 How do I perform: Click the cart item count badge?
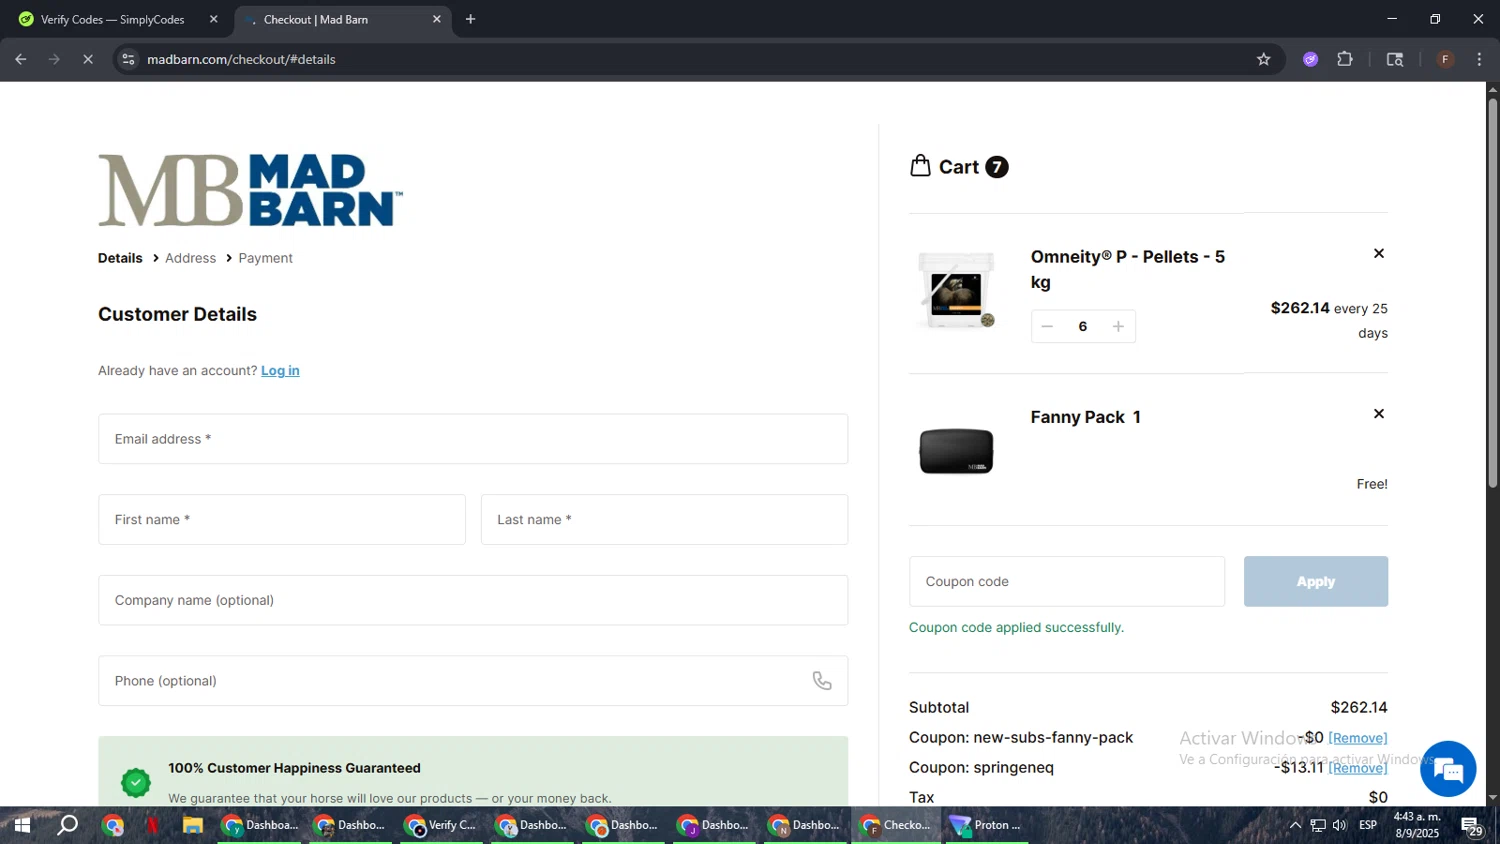[997, 167]
